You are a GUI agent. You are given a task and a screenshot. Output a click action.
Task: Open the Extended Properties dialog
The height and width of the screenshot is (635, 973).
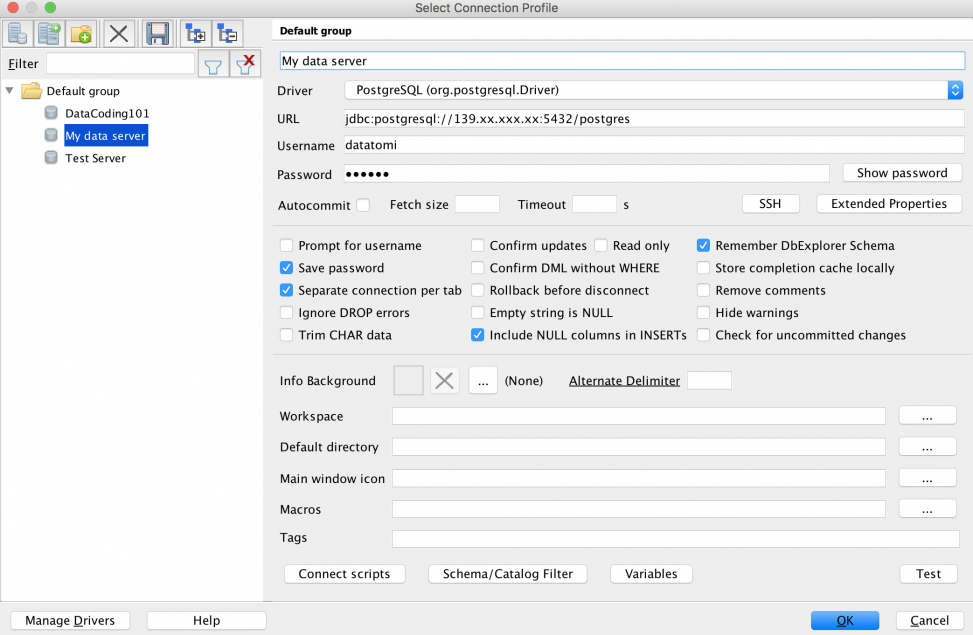click(x=888, y=204)
